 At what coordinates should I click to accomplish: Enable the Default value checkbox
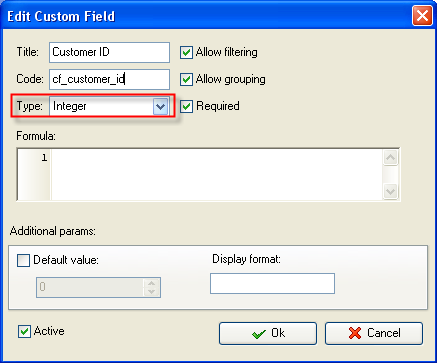point(23,260)
